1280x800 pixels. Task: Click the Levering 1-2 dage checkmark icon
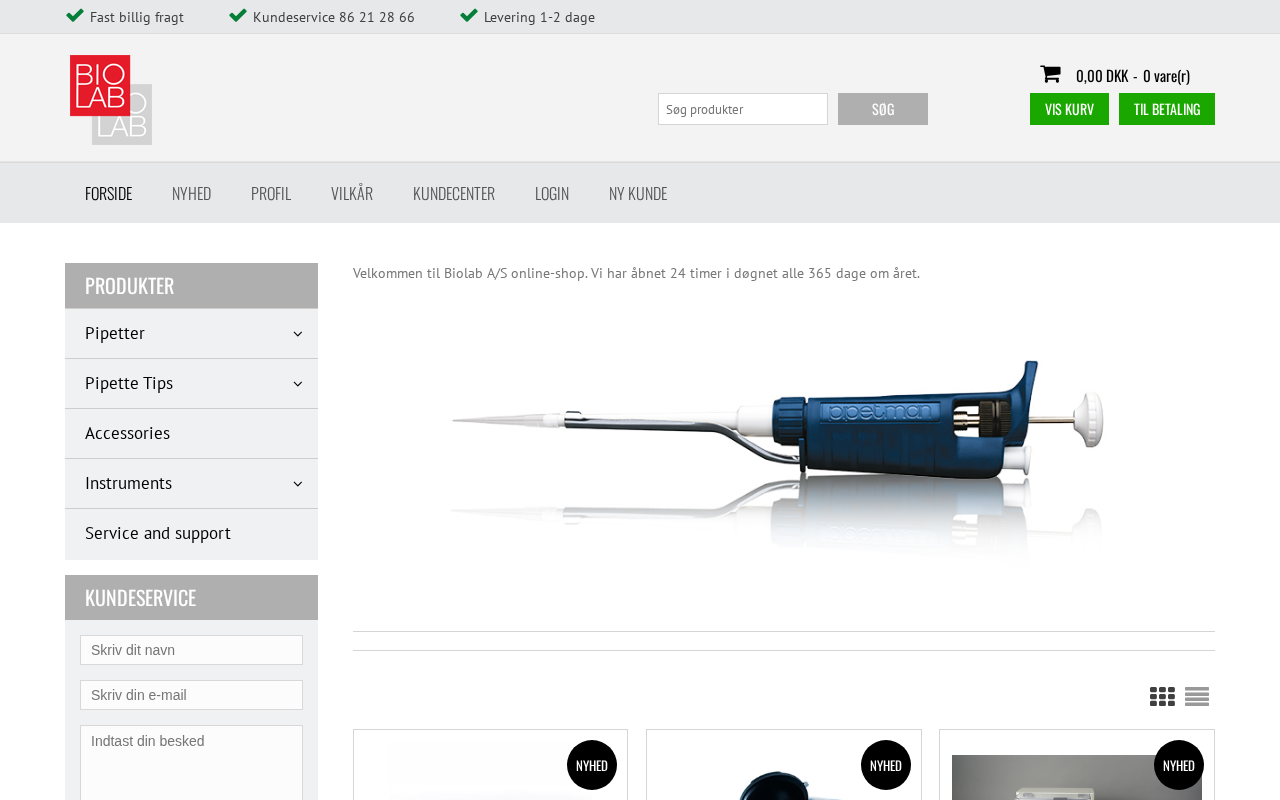[x=469, y=15]
